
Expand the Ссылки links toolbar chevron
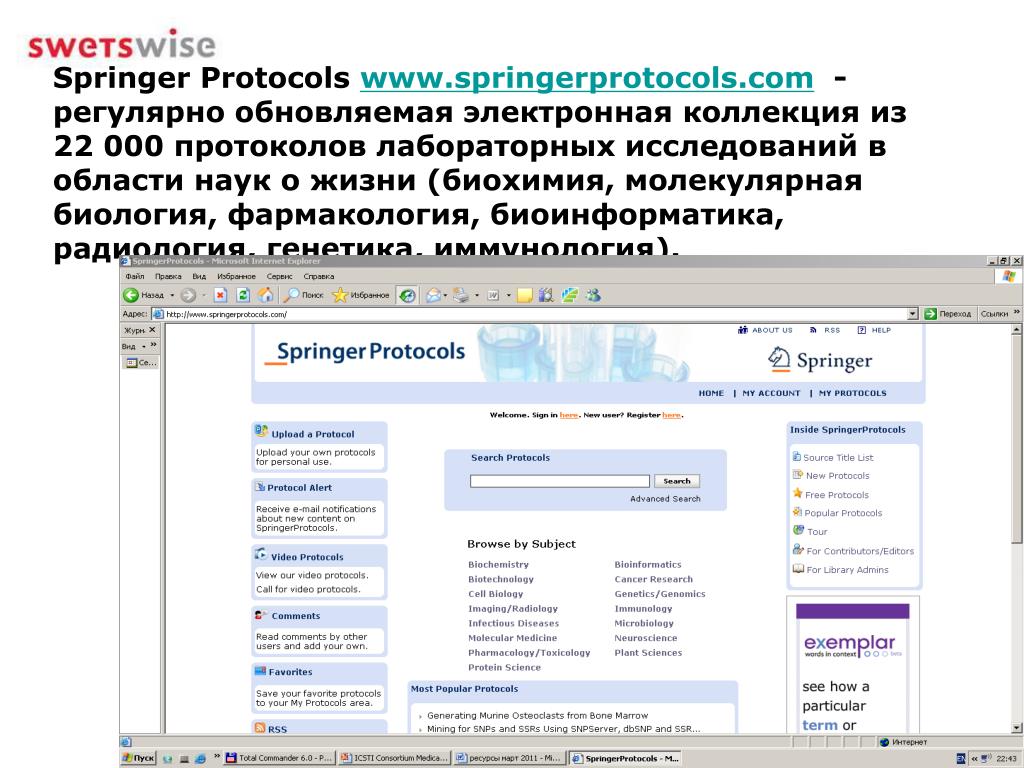(x=1017, y=313)
